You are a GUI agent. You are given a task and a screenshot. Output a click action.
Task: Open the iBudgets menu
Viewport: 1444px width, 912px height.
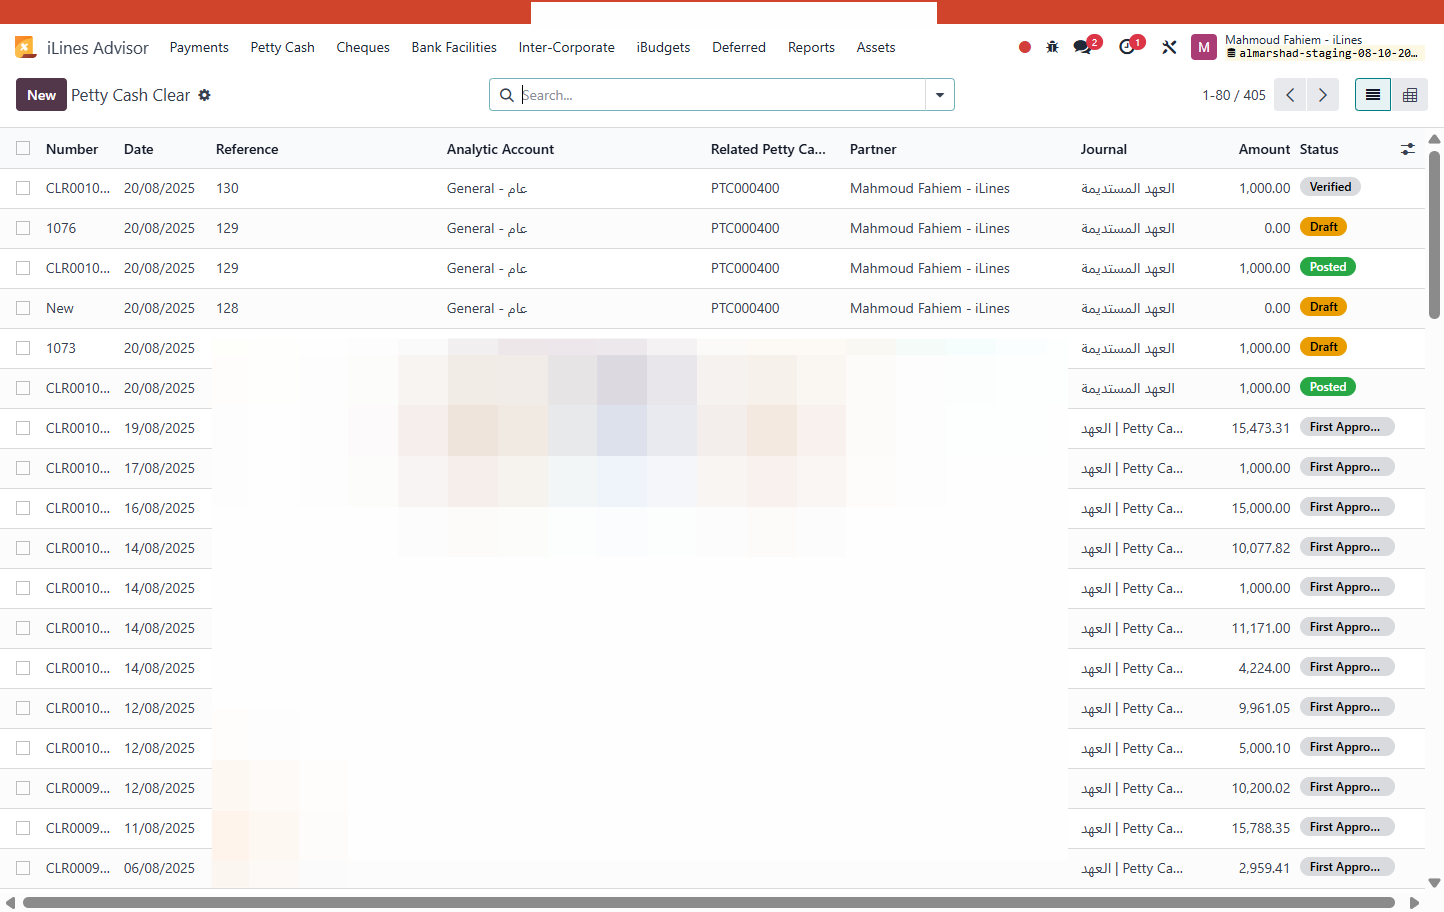coord(664,47)
